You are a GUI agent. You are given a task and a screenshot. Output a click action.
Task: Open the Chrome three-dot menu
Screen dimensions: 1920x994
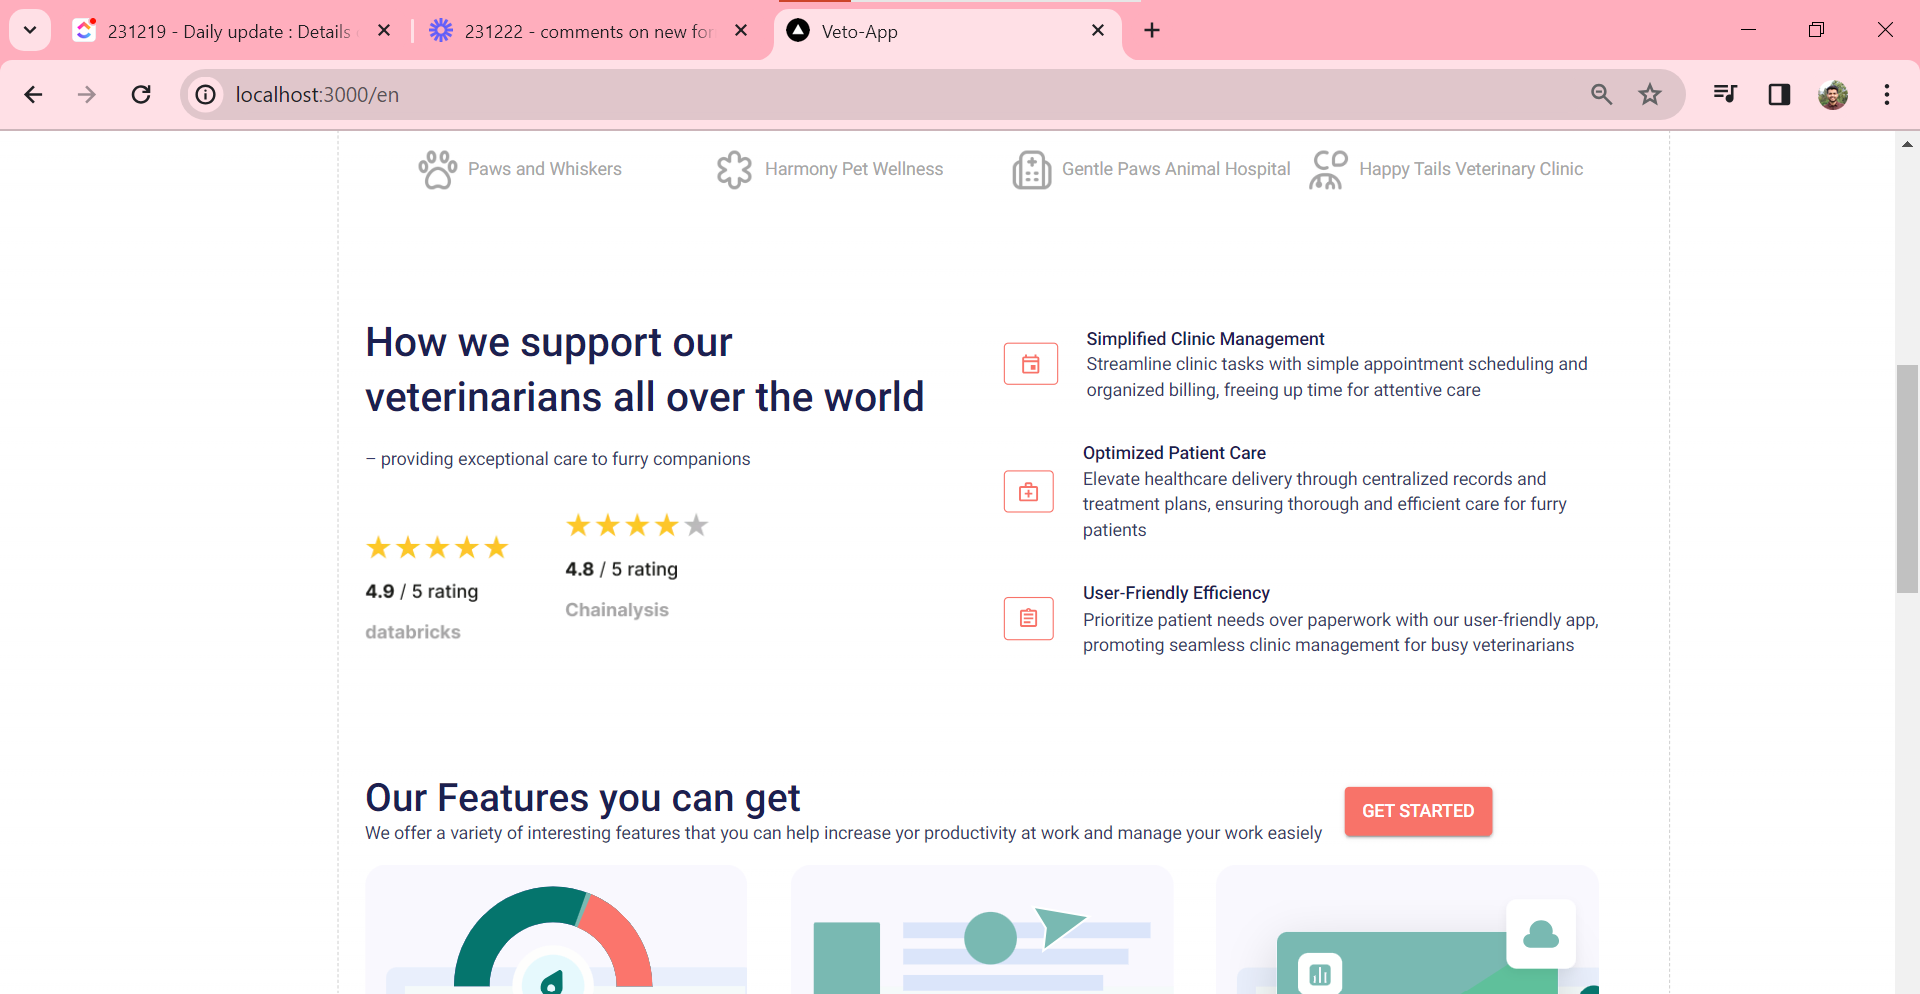coord(1886,95)
